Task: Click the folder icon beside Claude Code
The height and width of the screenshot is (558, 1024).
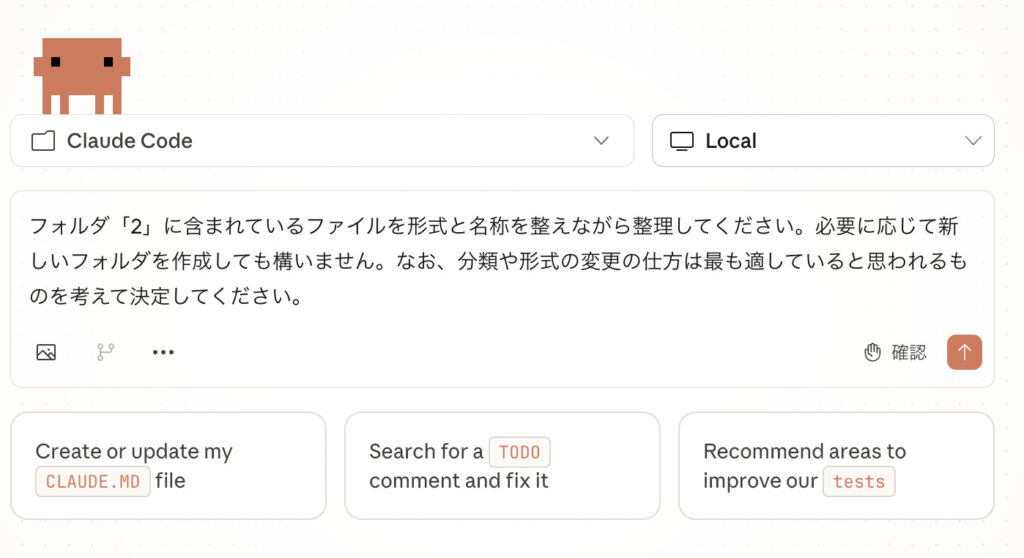Action: 43,141
